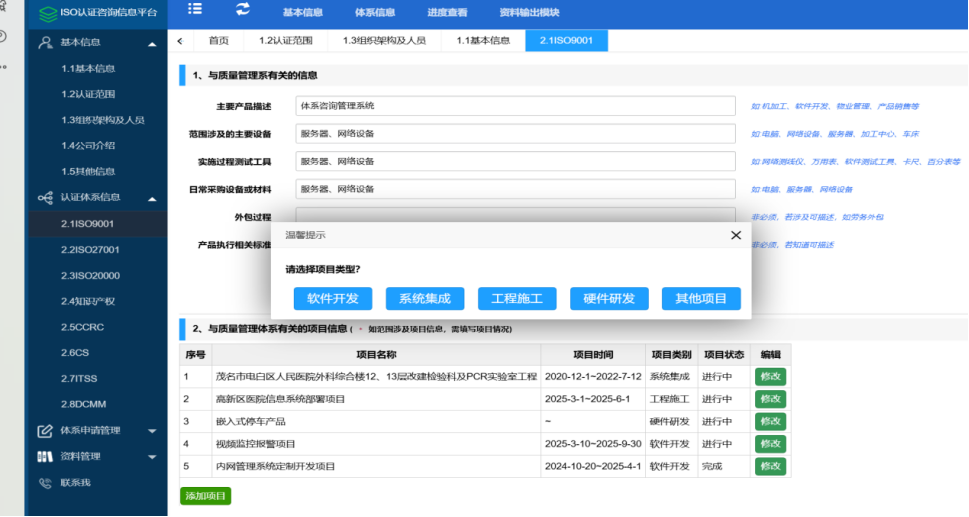Screen dimensions: 969x517
Task: Click the 视频监控报警项目 name cell
Action: [x=376, y=444]
